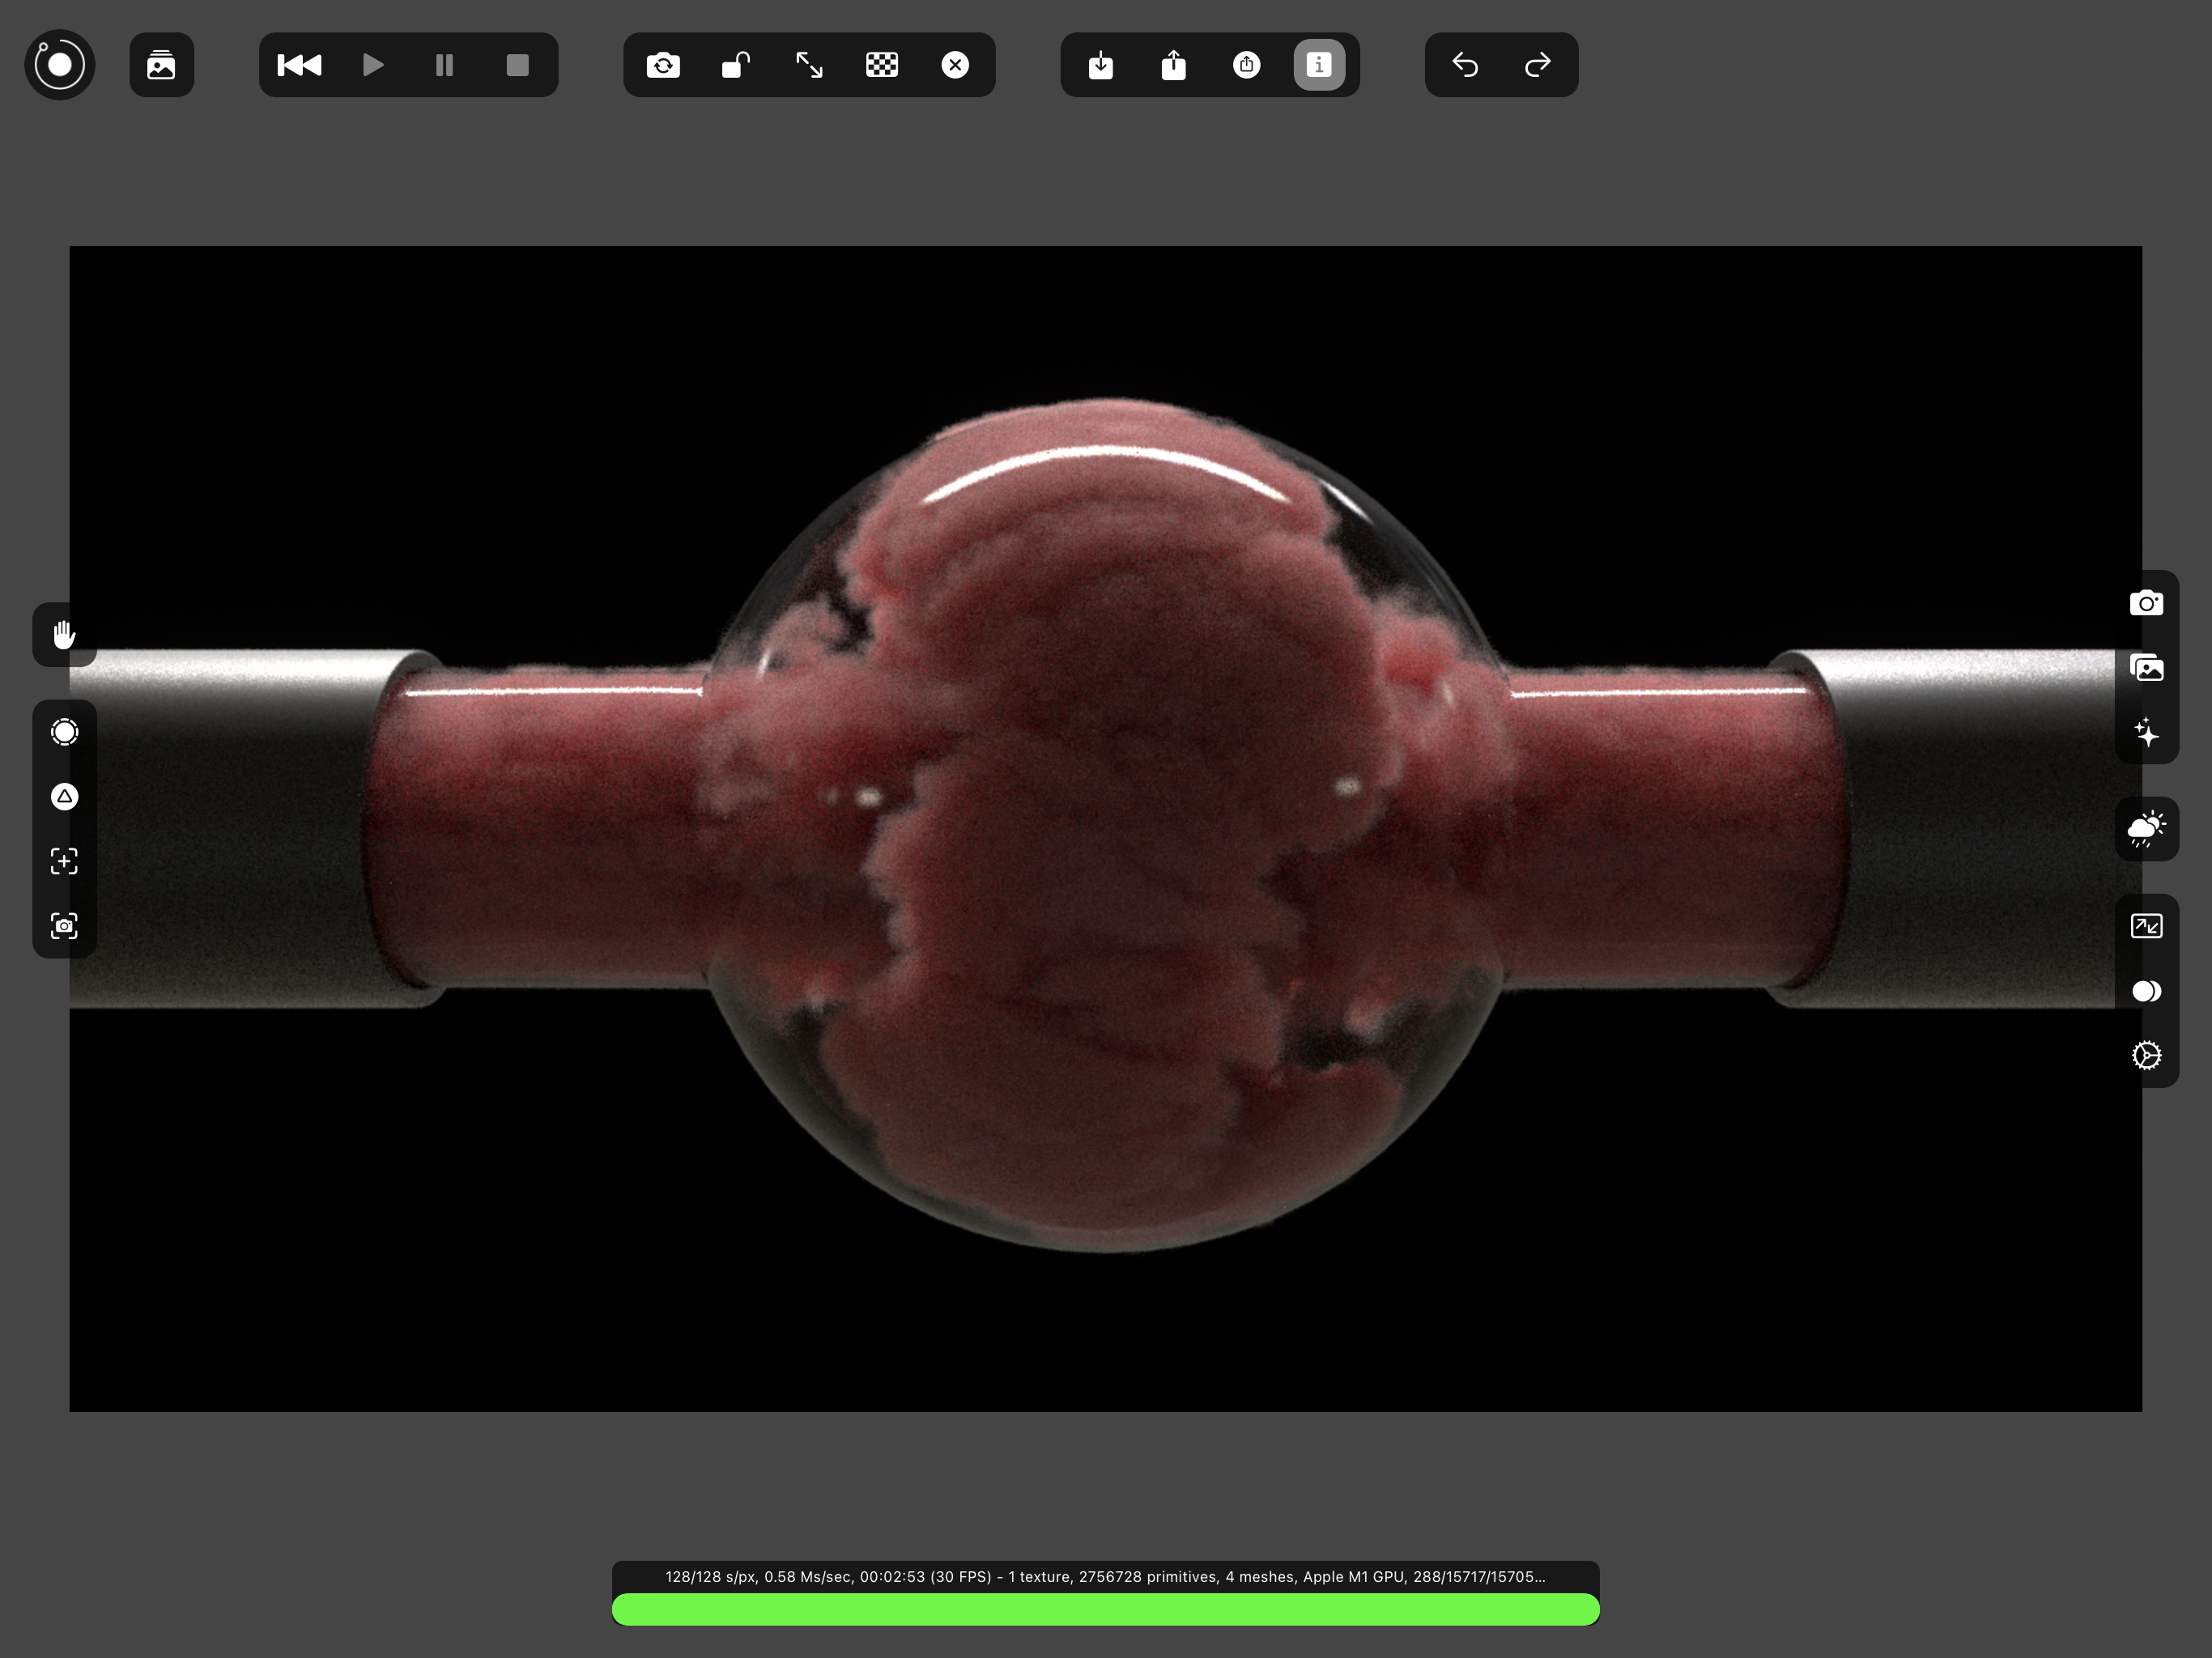Image resolution: width=2212 pixels, height=1658 pixels.
Task: Click the green render progress bar
Action: [x=1105, y=1609]
